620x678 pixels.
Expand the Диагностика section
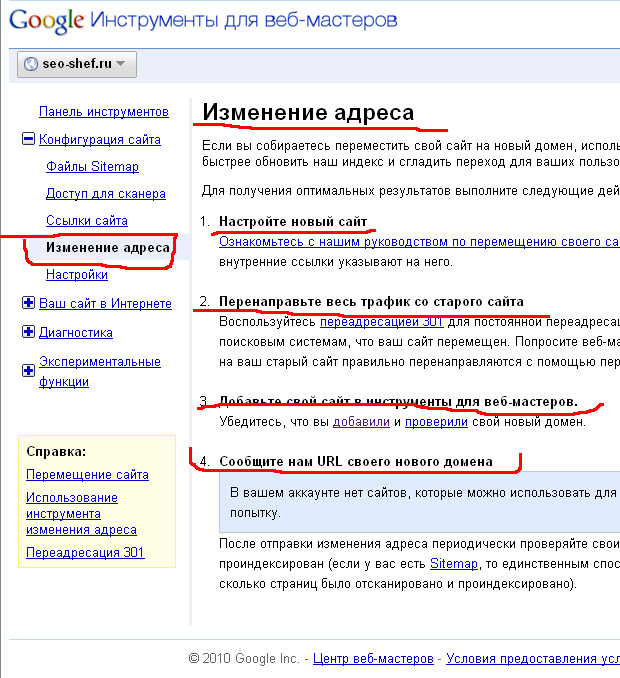pos(28,333)
